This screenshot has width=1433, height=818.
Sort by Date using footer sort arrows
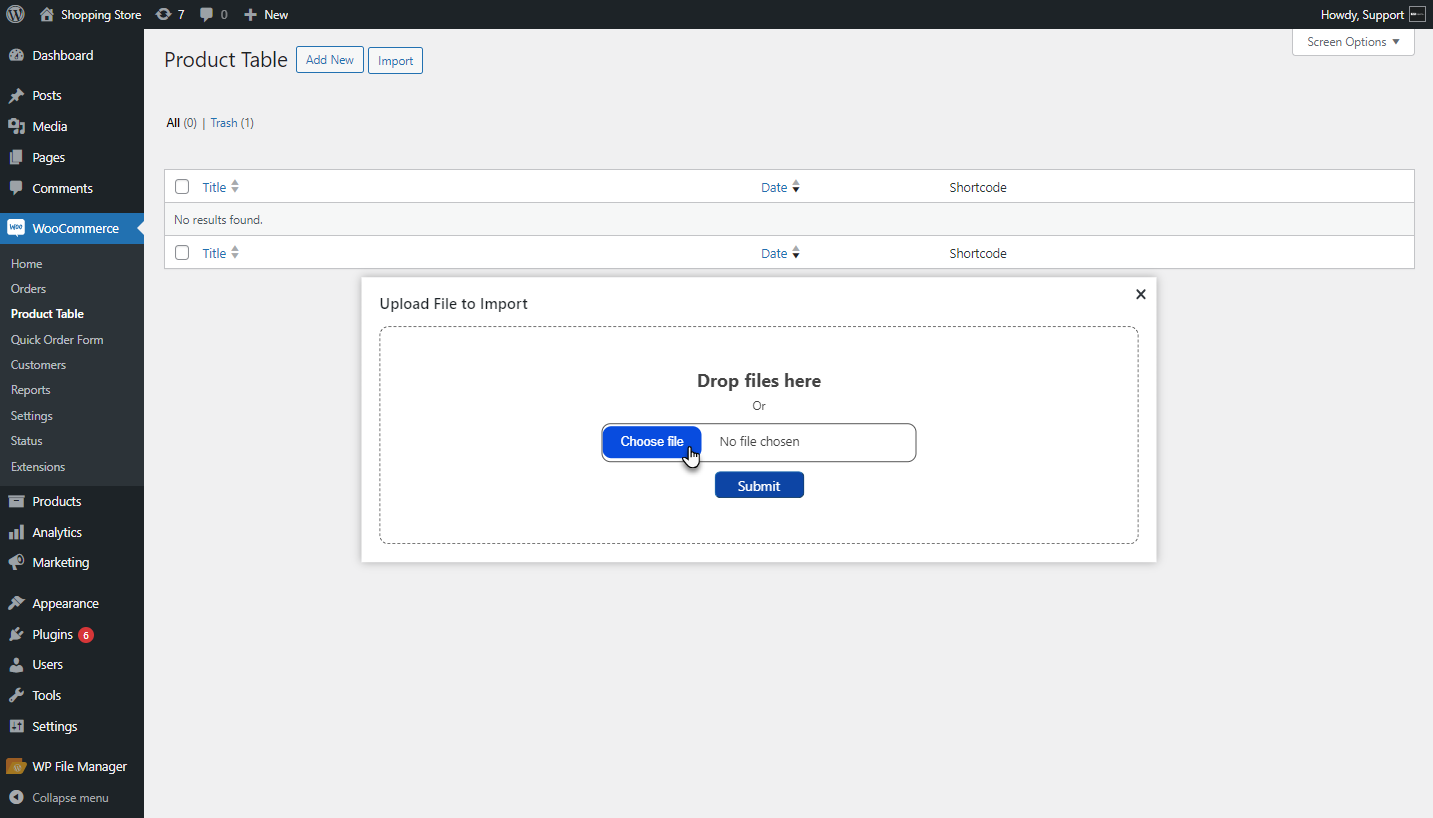click(796, 253)
